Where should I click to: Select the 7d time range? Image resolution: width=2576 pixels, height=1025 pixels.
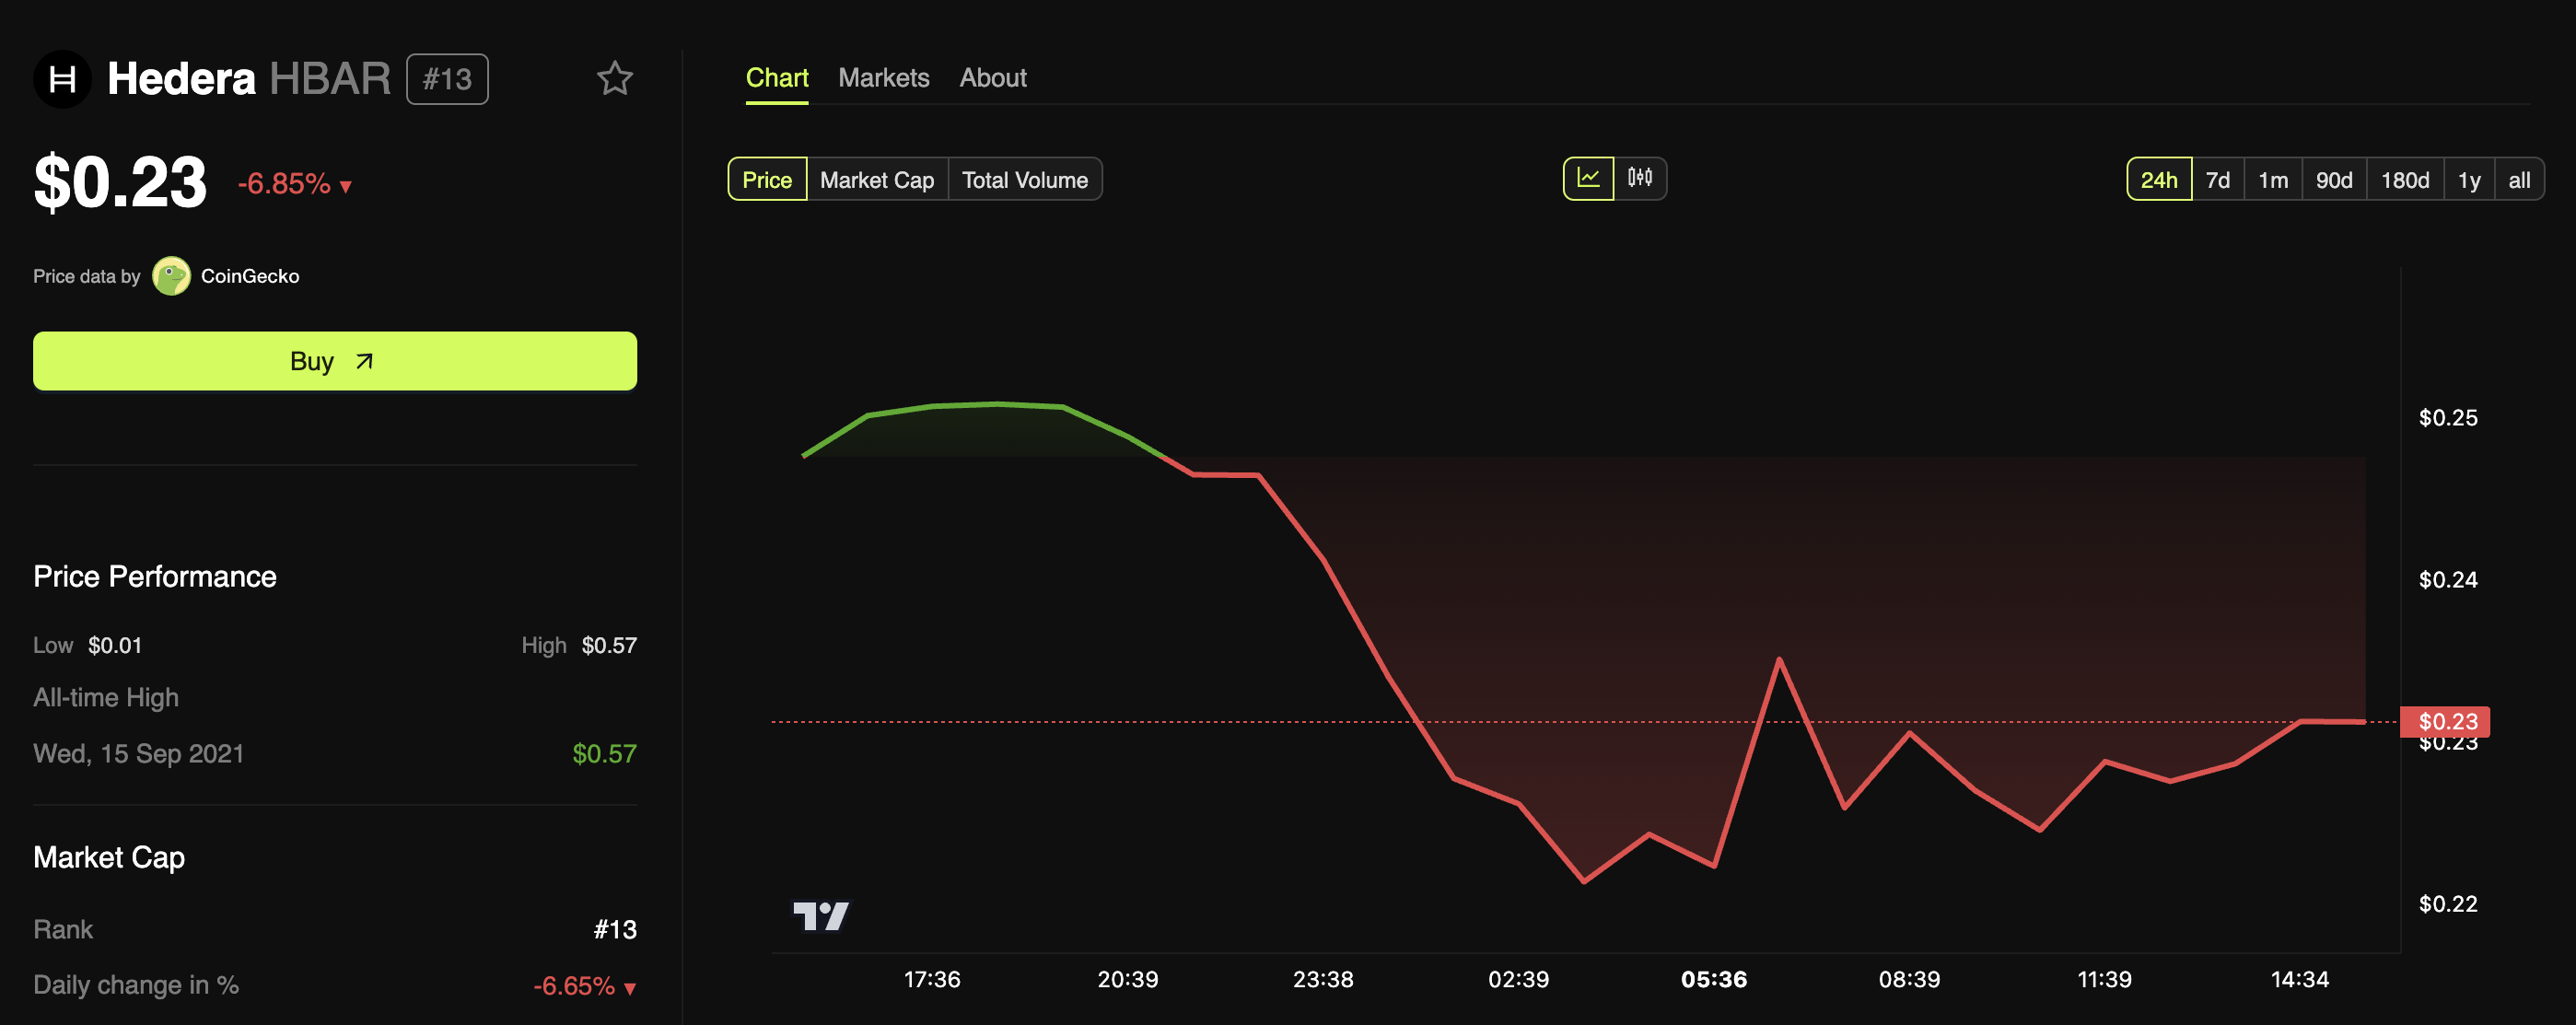2217,180
